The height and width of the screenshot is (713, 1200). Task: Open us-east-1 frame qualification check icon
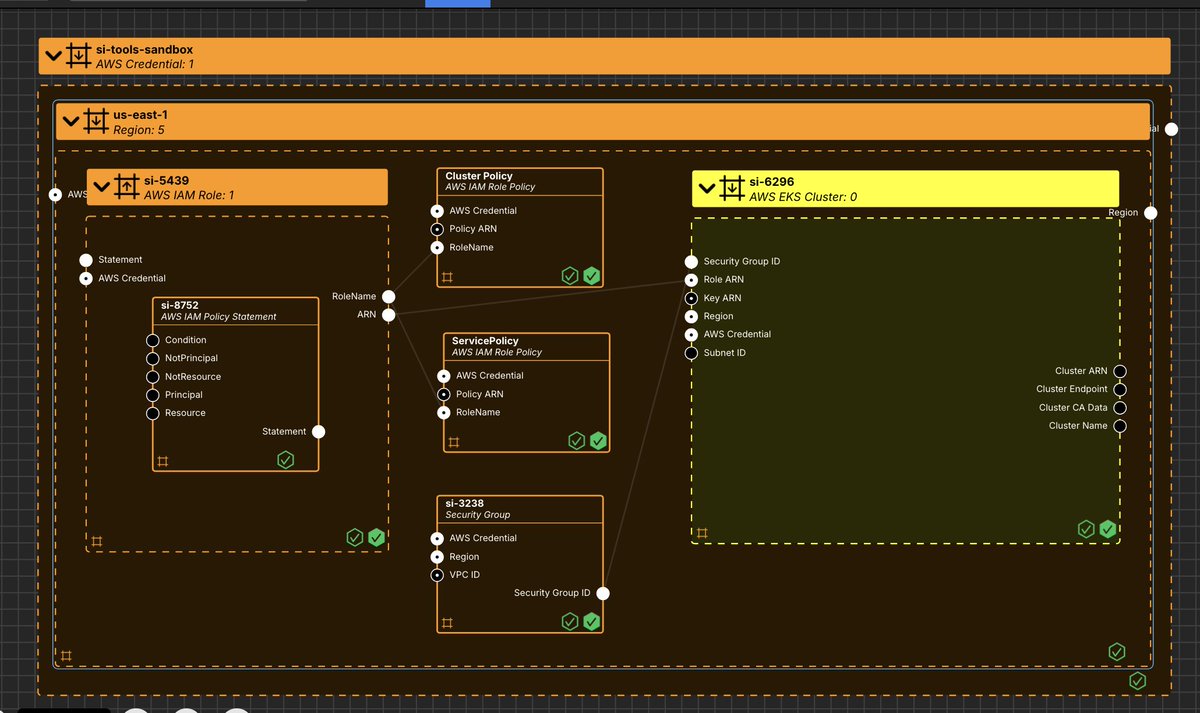point(1117,652)
